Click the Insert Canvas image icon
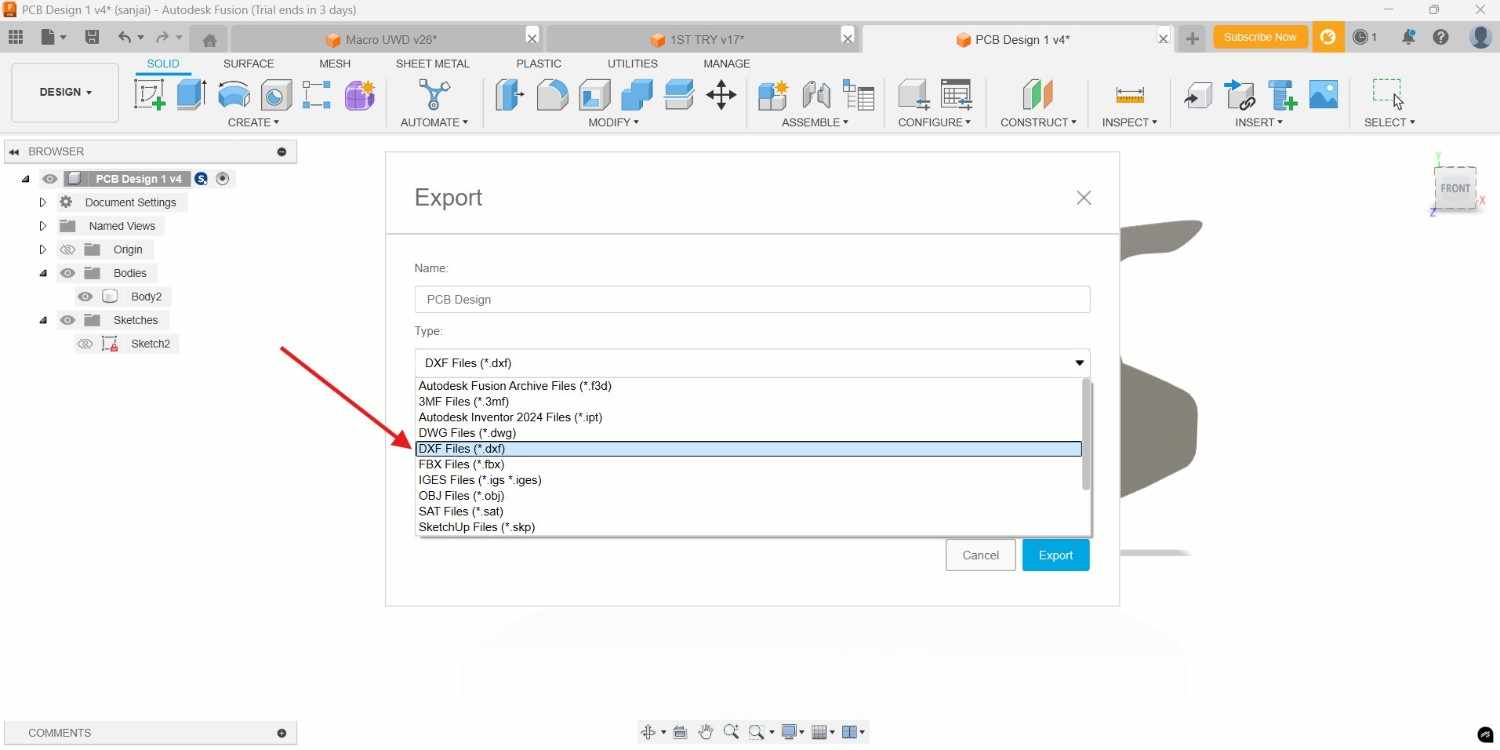 click(1324, 95)
